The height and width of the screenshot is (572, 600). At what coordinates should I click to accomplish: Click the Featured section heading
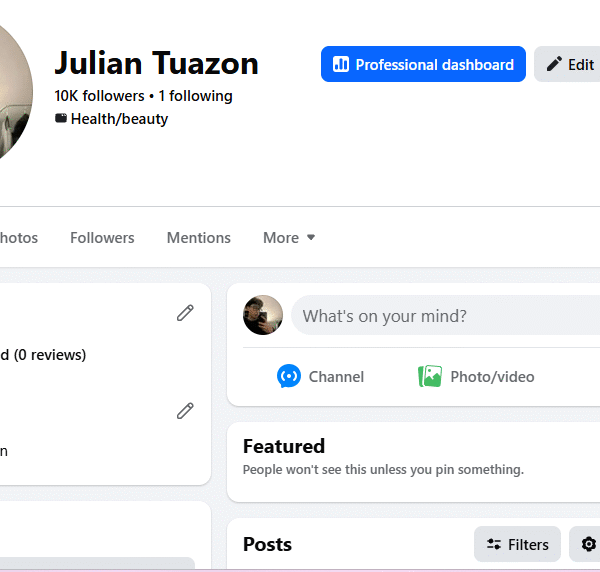pos(284,446)
